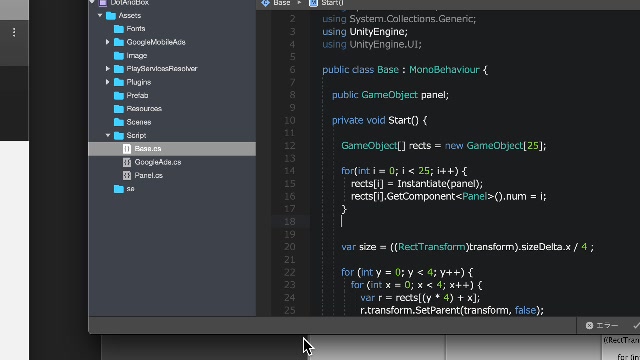Select Plugins folder name

tap(139, 82)
